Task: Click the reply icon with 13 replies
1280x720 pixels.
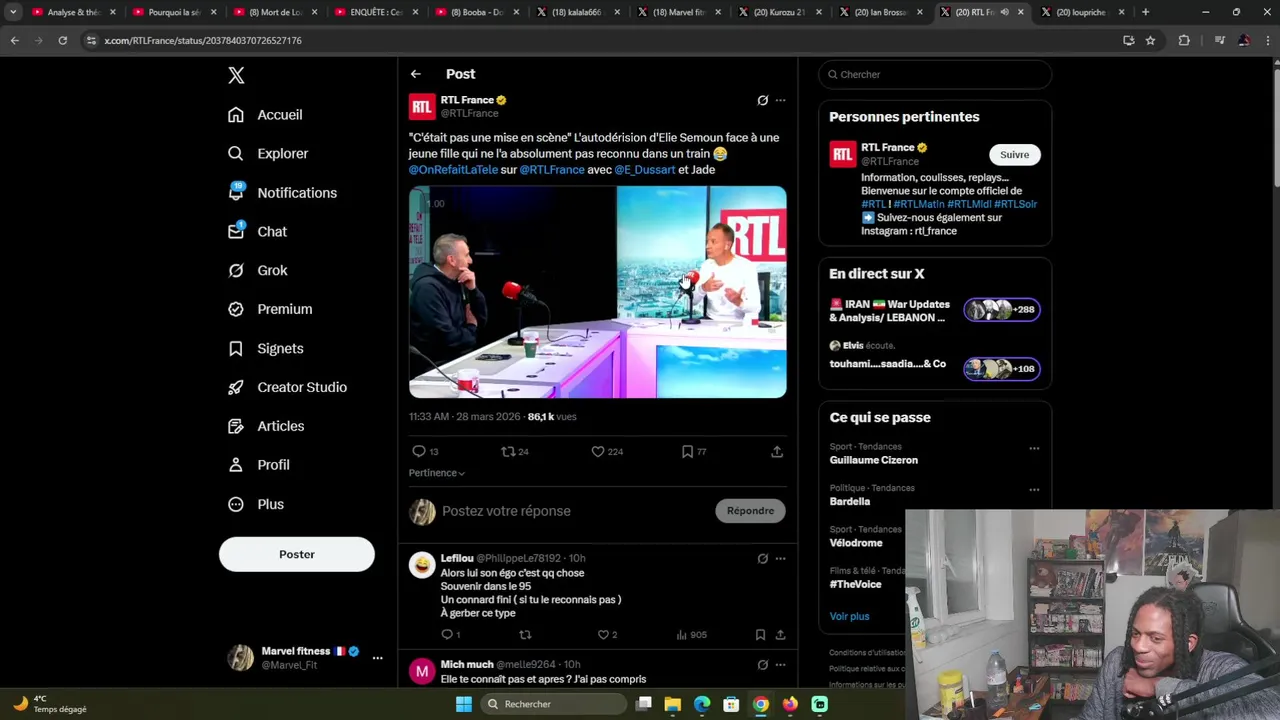Action: pyautogui.click(x=419, y=452)
